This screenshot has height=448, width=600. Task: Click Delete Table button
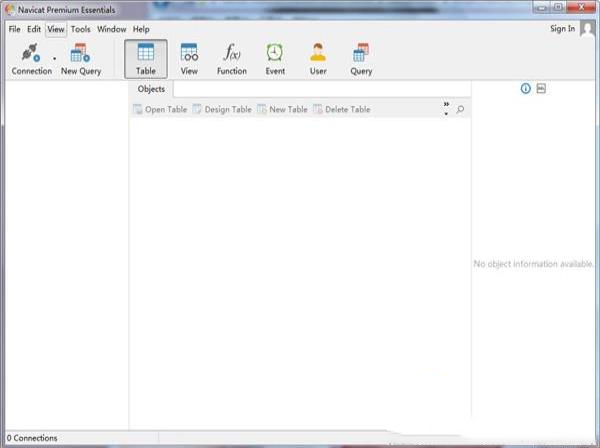[x=342, y=109]
